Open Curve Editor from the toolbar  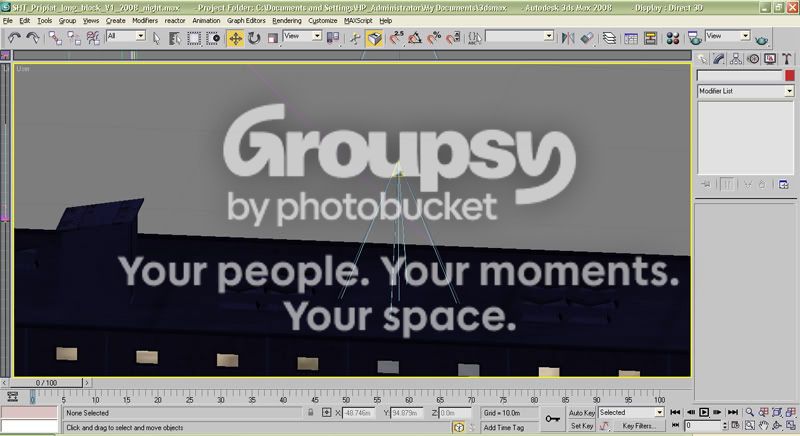(x=631, y=38)
